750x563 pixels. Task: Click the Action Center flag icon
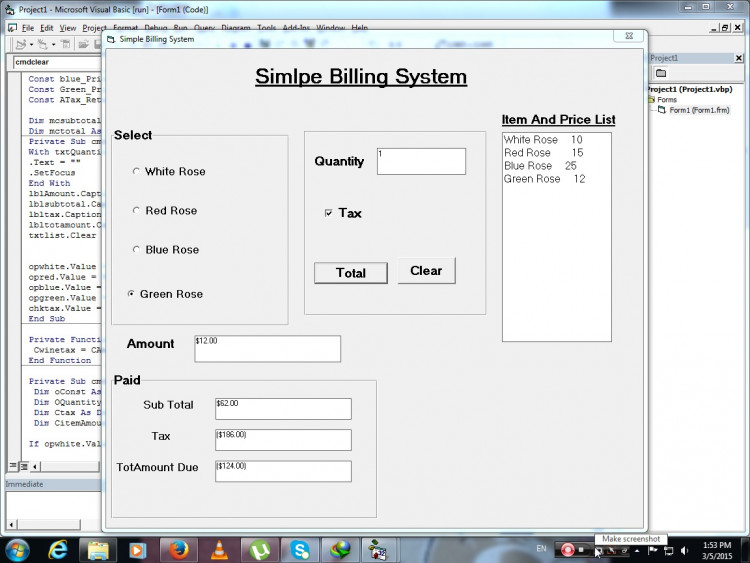click(652, 551)
